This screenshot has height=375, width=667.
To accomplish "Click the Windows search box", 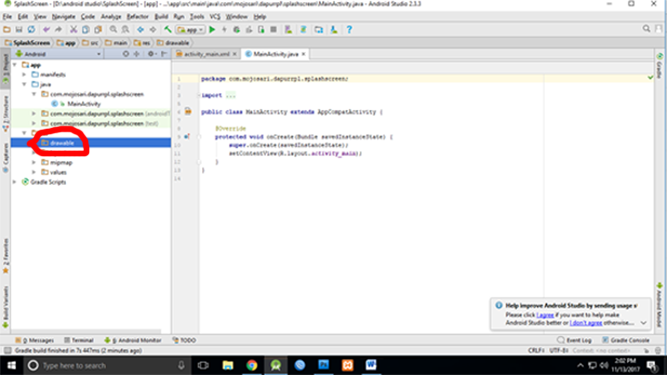I will 107,365.
